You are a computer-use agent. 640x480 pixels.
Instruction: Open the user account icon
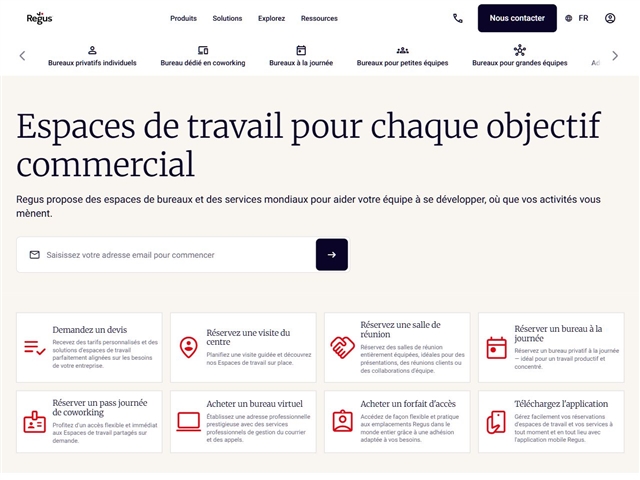610,18
